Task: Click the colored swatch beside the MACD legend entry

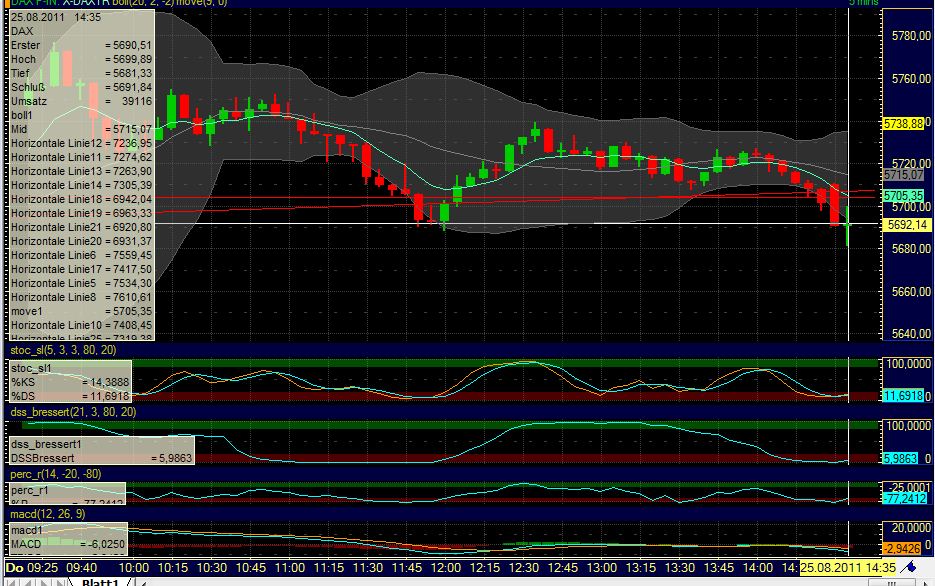Action: pyautogui.click(x=60, y=542)
